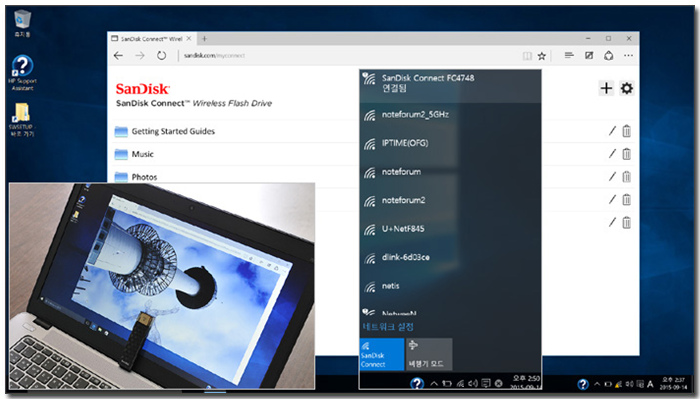Click the add (plus) icon in SanDisk page
This screenshot has height=399, width=700.
(606, 88)
